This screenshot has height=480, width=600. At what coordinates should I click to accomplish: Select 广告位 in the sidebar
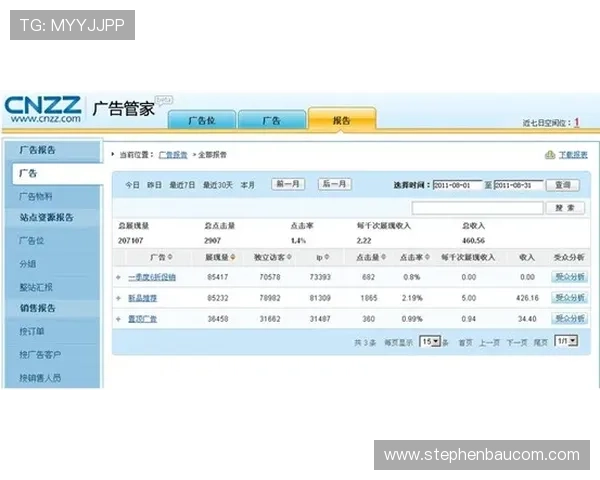point(32,241)
